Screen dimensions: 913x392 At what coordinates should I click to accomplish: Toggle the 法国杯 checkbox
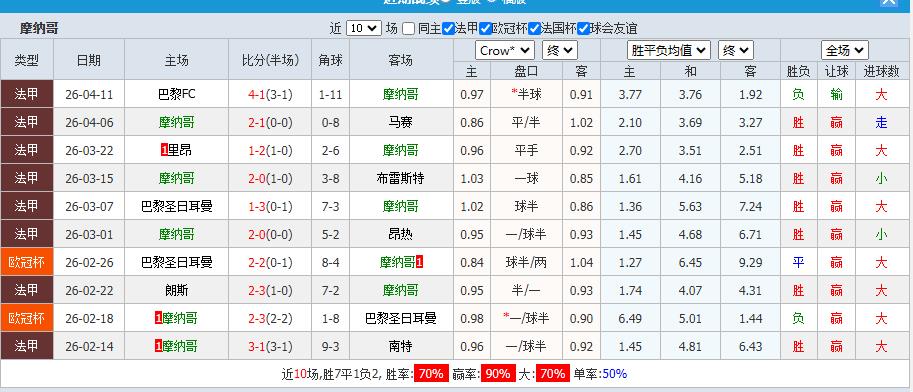(x=534, y=28)
